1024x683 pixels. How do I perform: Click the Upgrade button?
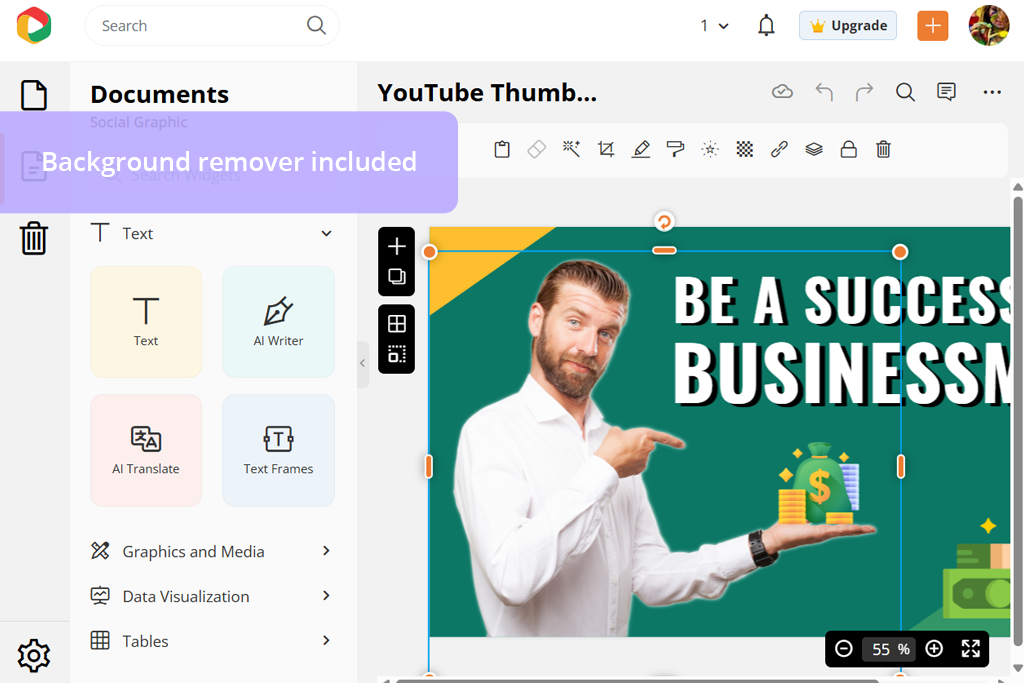point(848,25)
